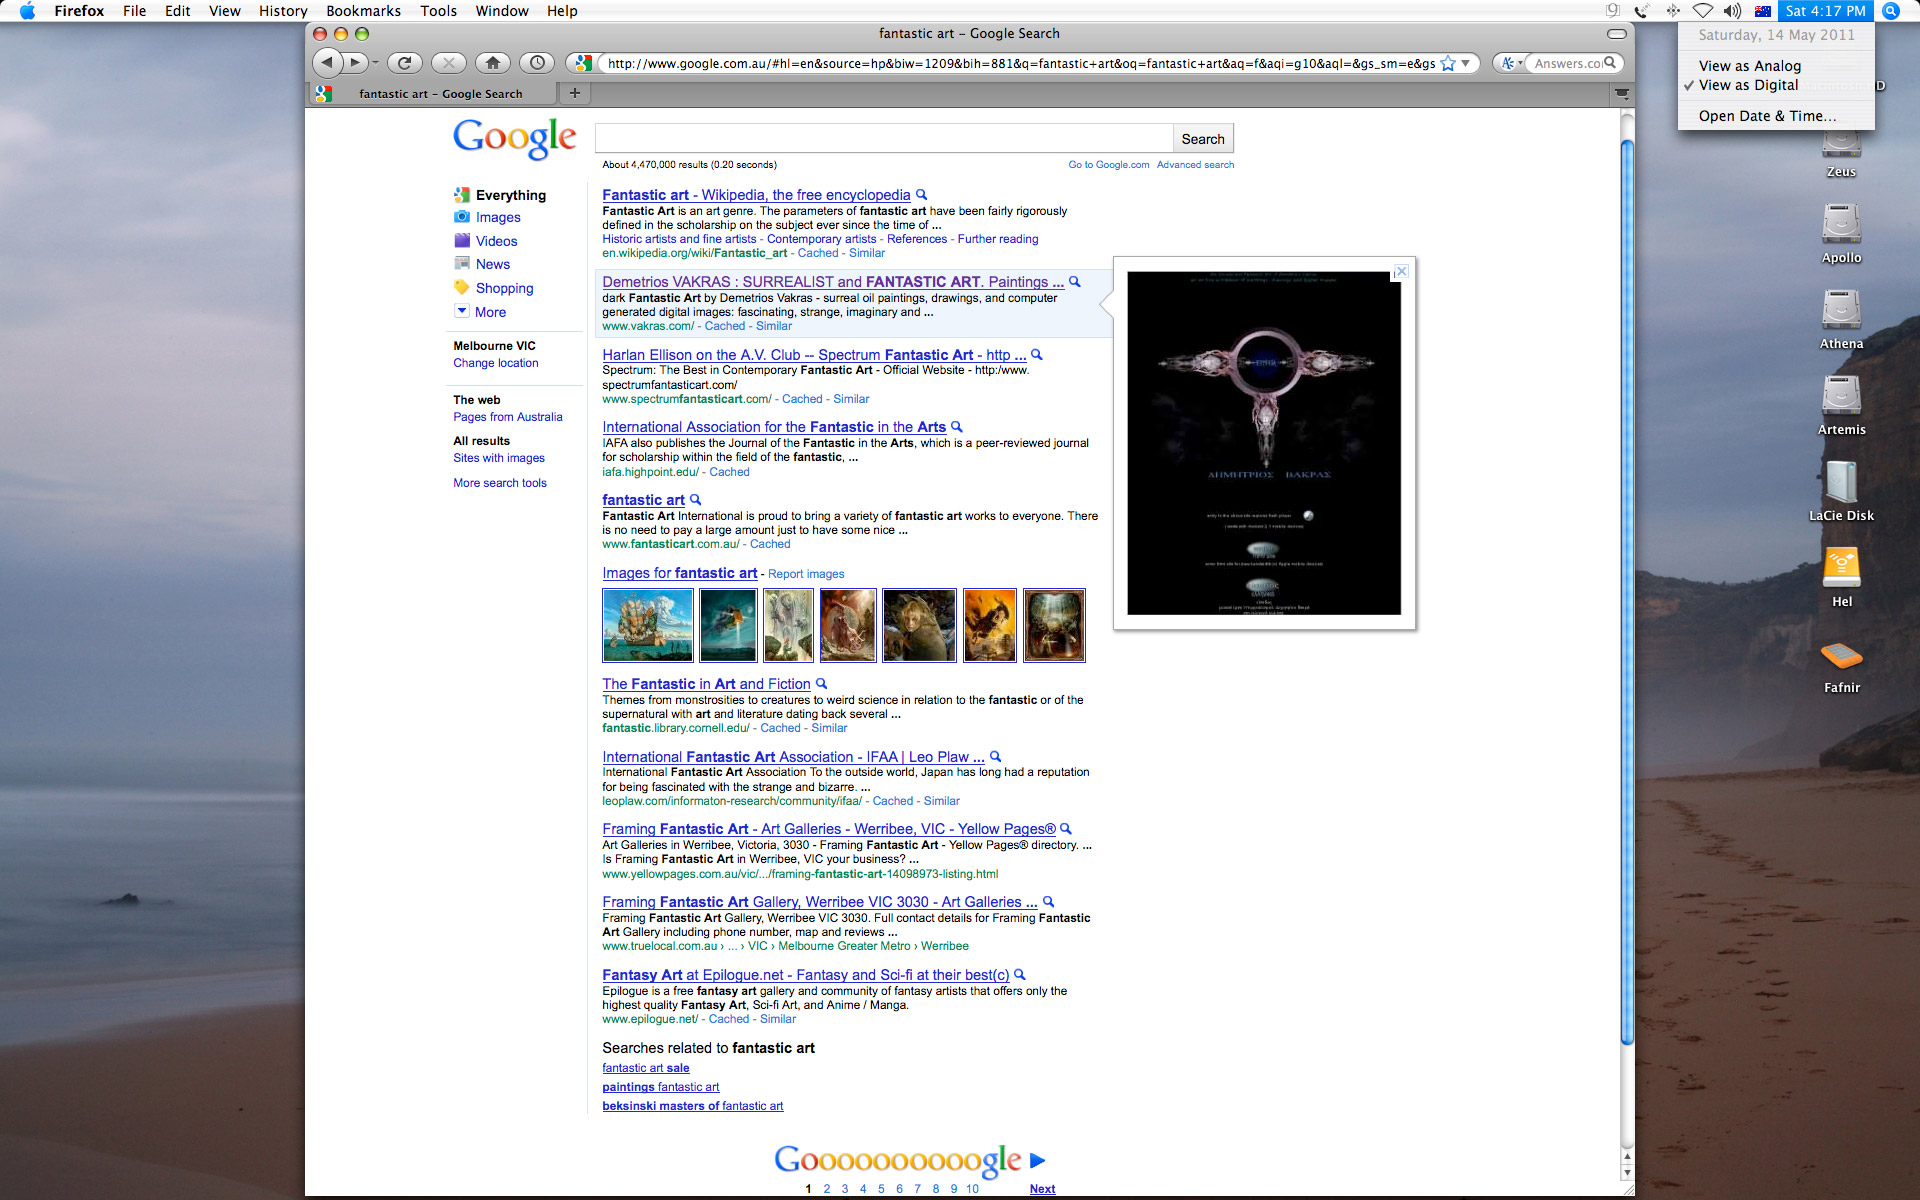Open the History clock toolbar button
The width and height of the screenshot is (1920, 1200).
tap(537, 62)
